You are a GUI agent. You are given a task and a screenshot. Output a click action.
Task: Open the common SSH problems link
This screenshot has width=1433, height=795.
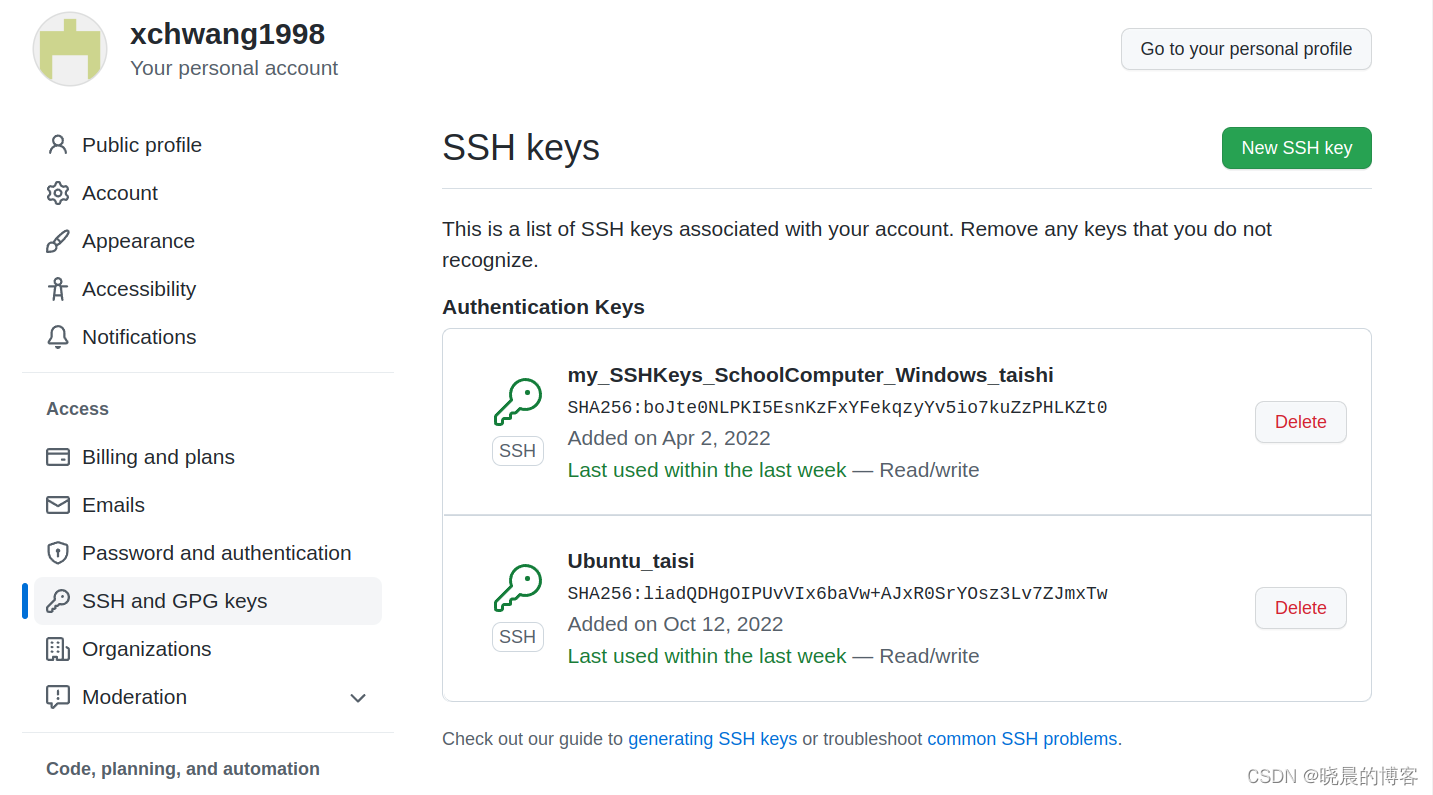(x=1022, y=739)
